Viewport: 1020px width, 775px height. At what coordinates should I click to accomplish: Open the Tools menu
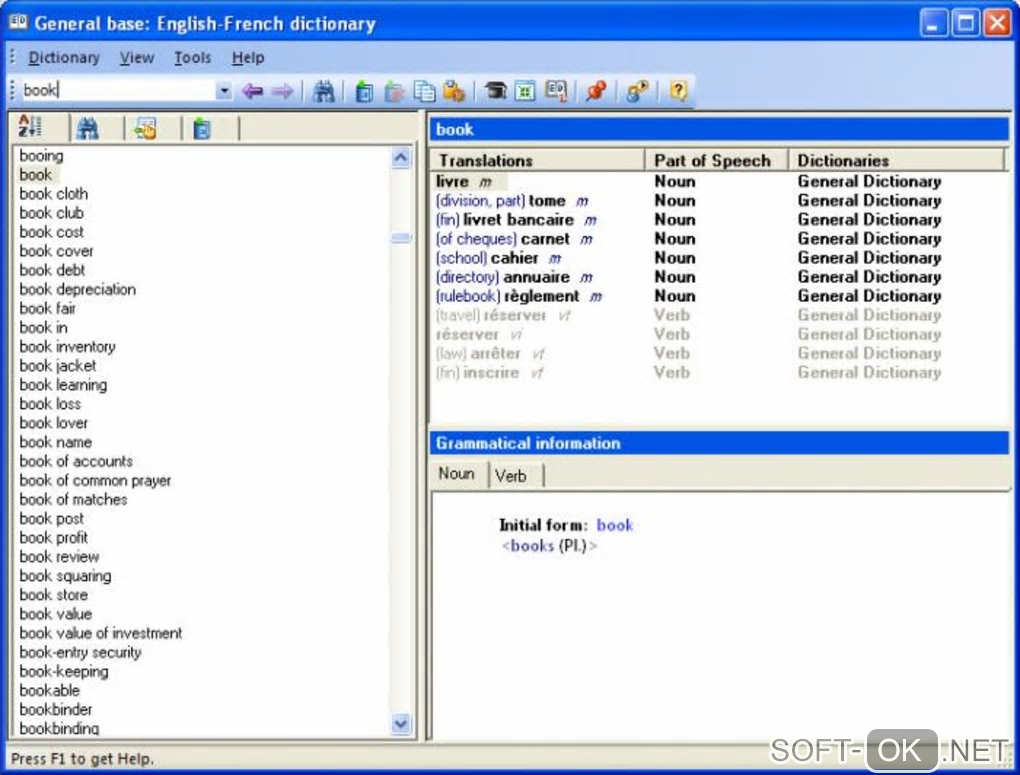(193, 58)
